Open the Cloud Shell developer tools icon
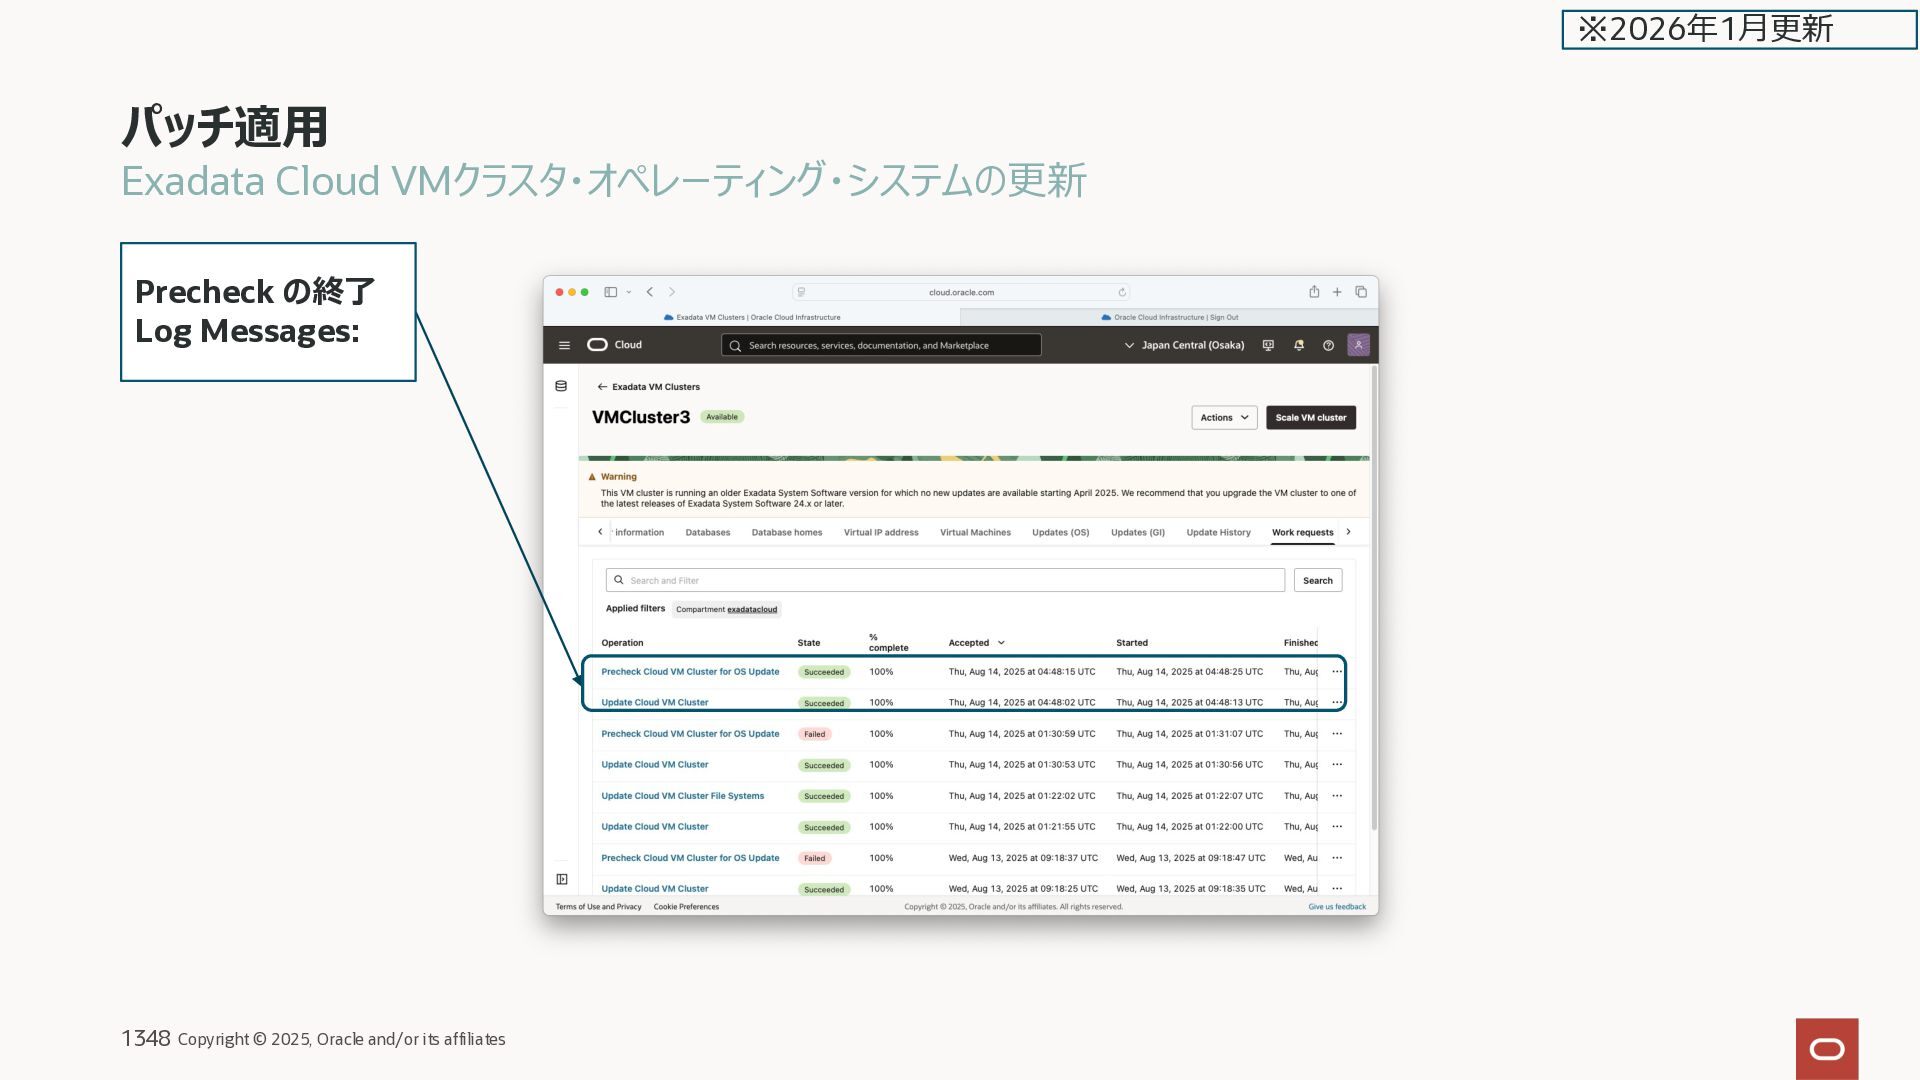The width and height of the screenshot is (1920, 1080). click(x=1268, y=345)
